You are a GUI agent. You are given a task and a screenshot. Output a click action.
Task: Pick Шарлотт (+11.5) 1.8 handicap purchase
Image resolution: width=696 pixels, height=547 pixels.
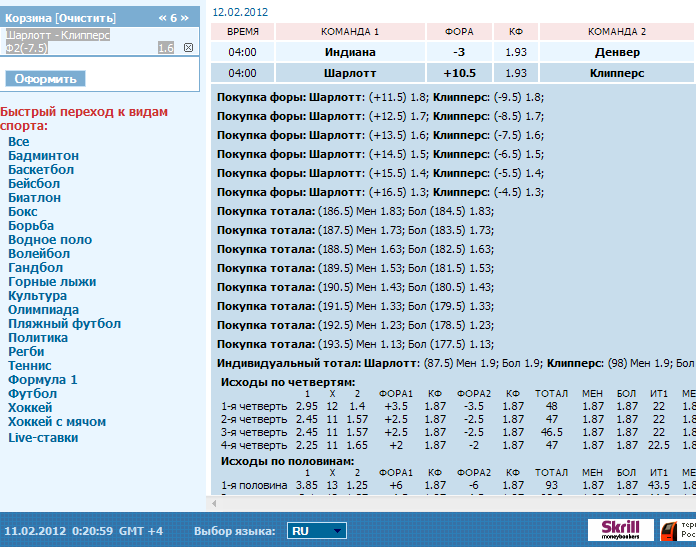coord(399,97)
